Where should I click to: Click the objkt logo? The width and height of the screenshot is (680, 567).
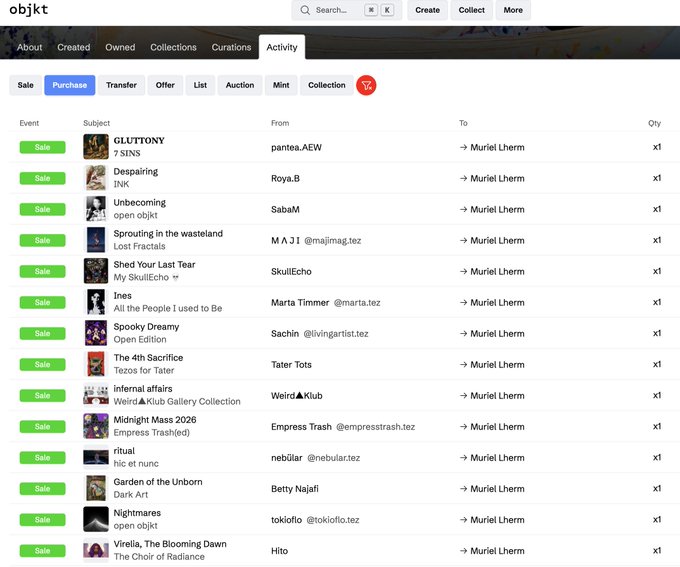(29, 10)
